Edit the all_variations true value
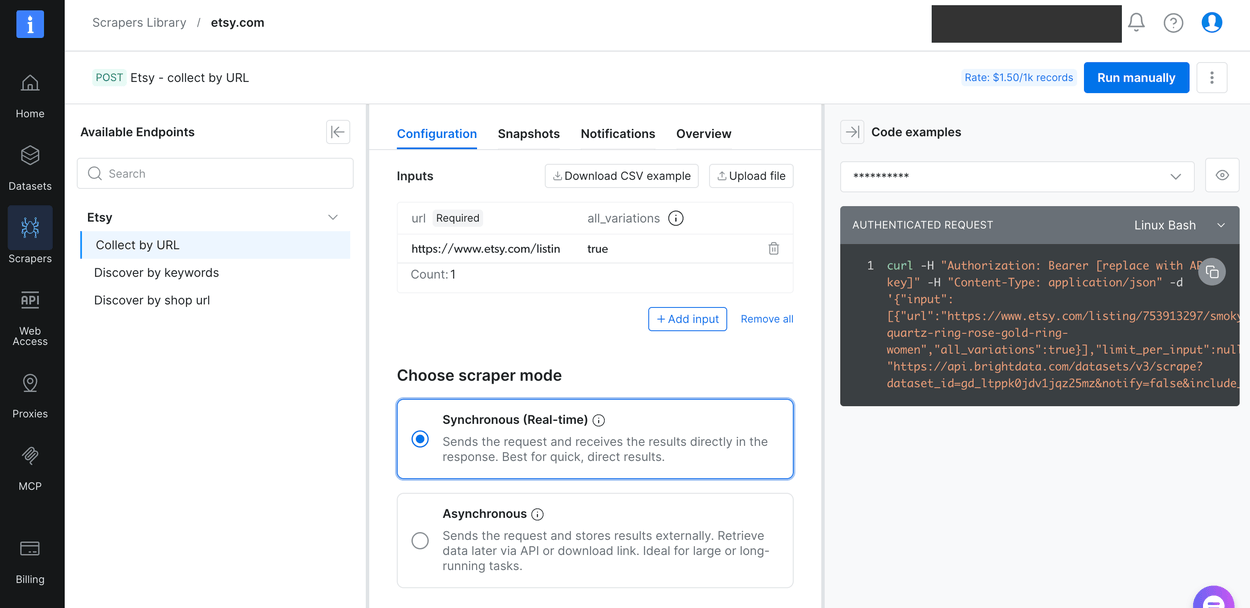This screenshot has height=608, width=1250. pyautogui.click(x=597, y=249)
